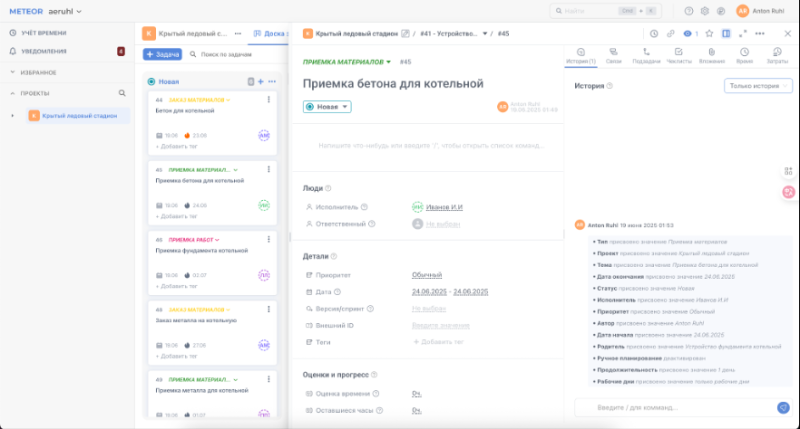Open Подзадачи tab

click(646, 56)
